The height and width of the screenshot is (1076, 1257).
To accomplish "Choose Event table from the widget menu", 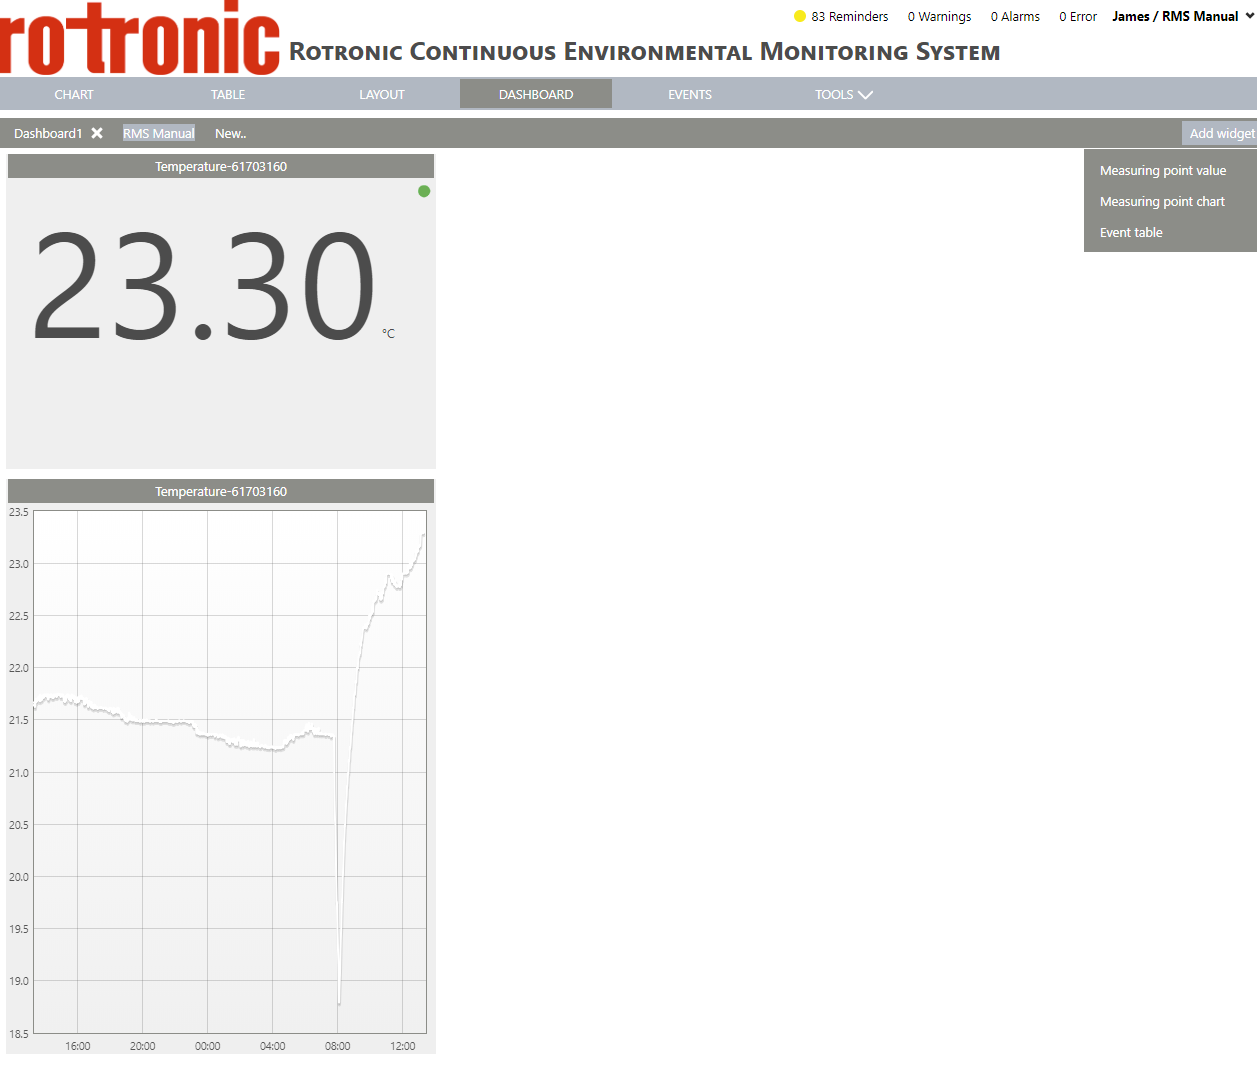I will point(1131,232).
